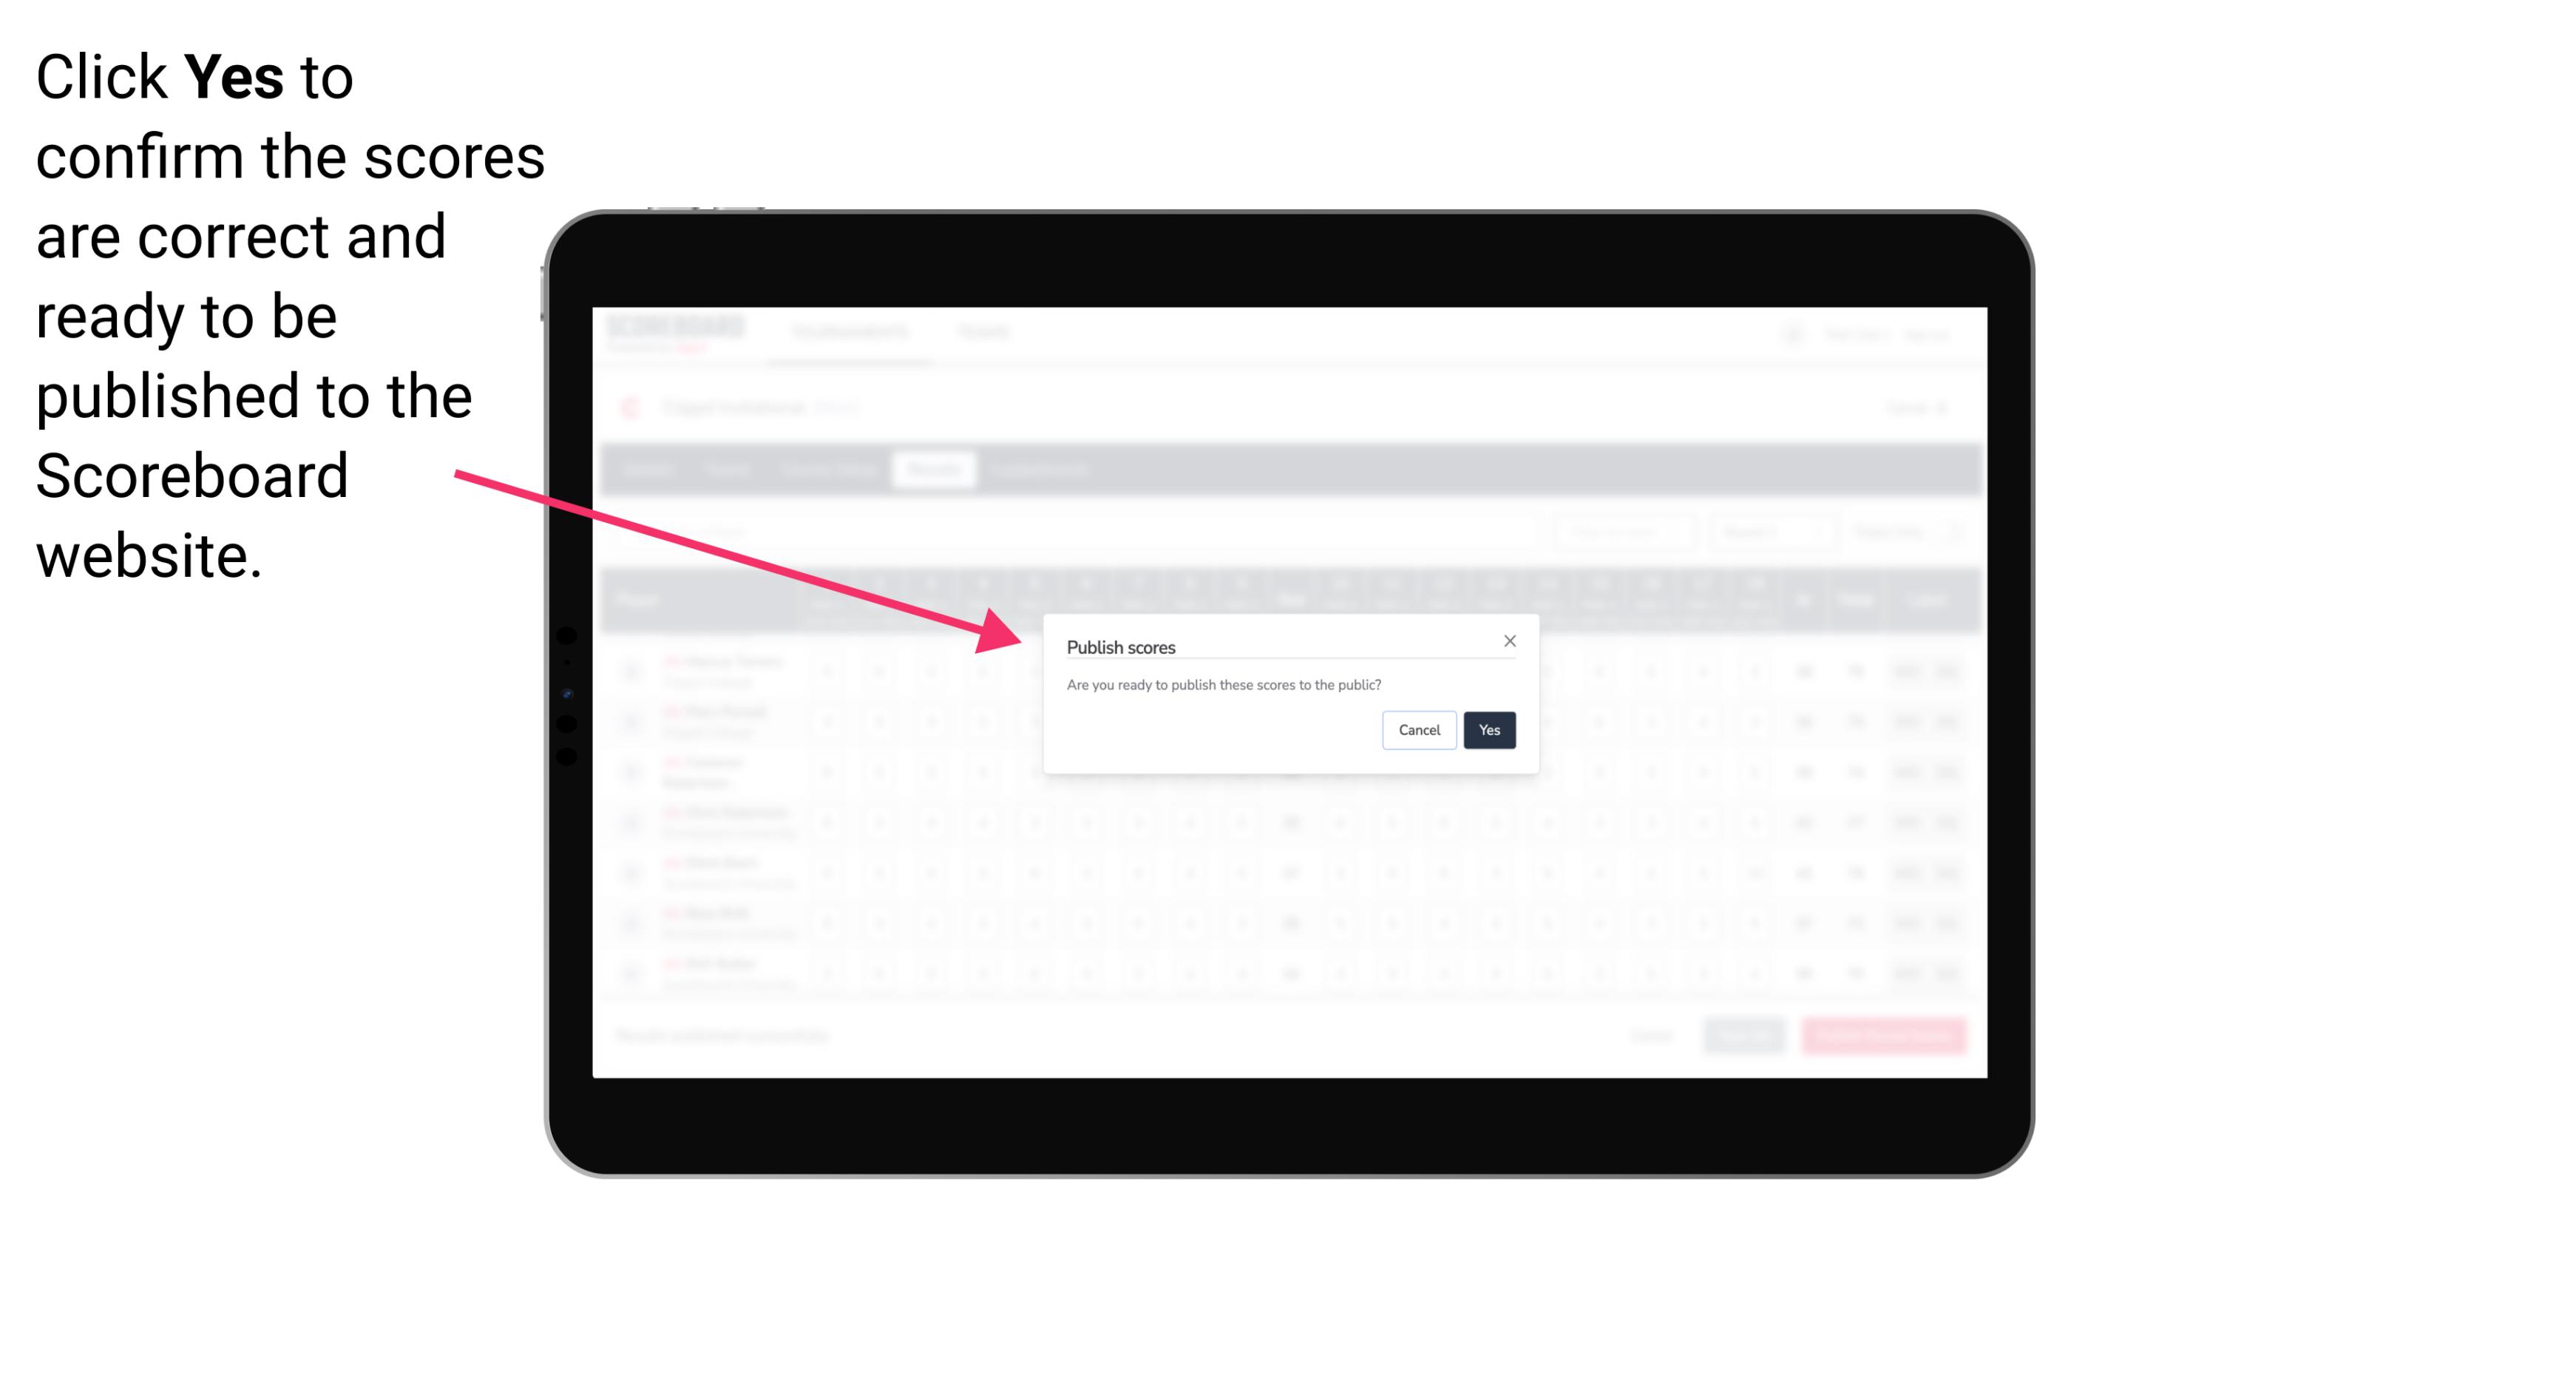
Task: Click Cancel to dismiss dialog
Action: [1420, 729]
